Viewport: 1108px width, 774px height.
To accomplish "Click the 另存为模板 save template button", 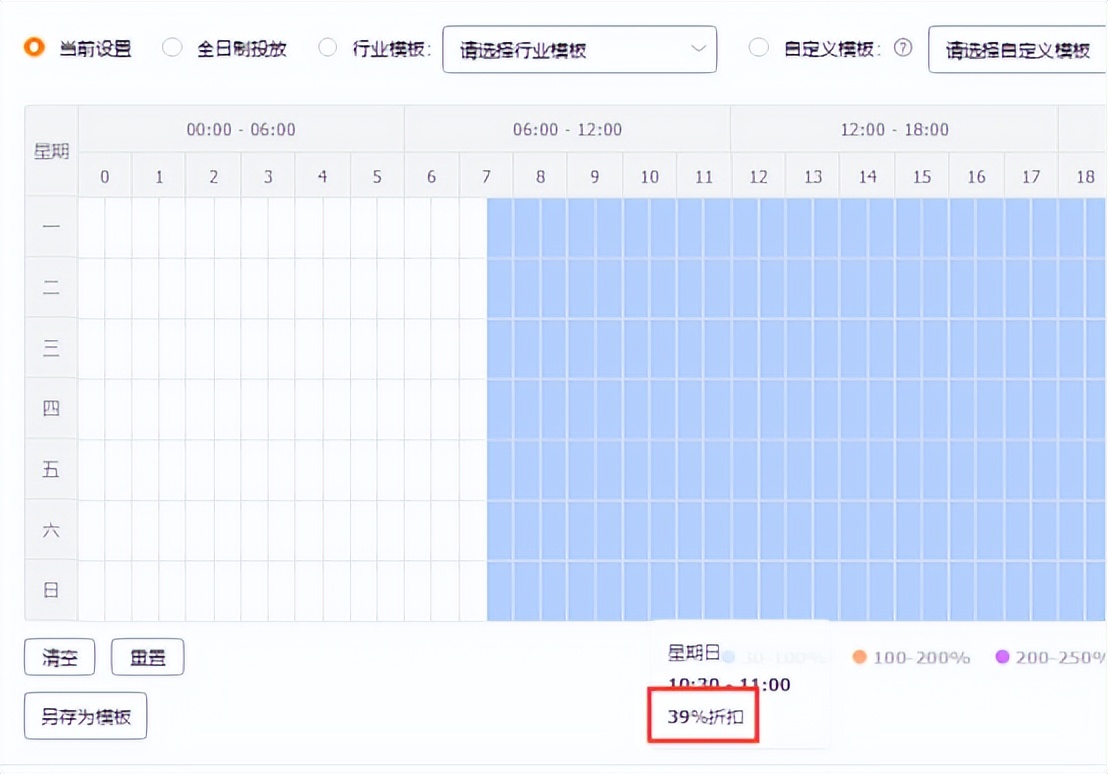I will pyautogui.click(x=85, y=716).
